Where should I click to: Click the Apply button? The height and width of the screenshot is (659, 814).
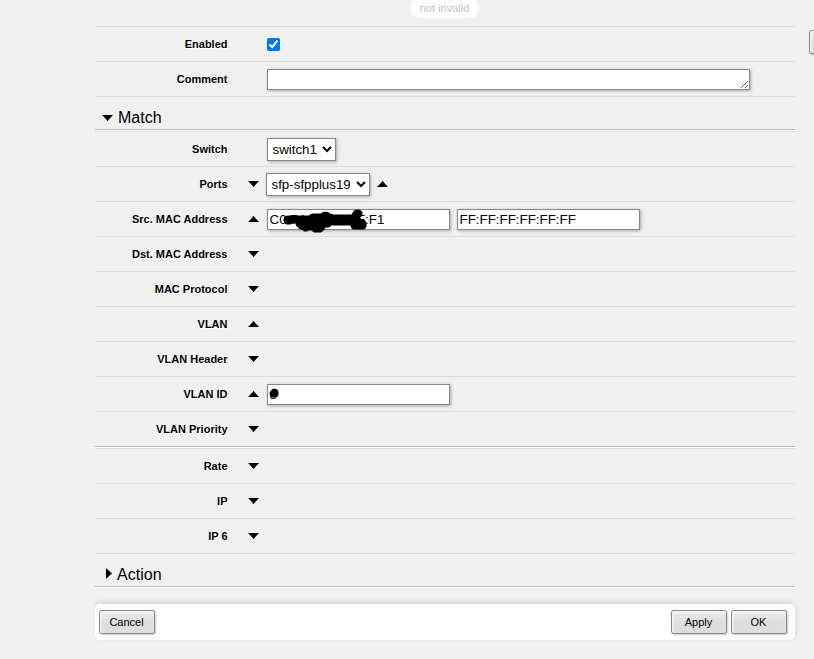[x=698, y=622]
